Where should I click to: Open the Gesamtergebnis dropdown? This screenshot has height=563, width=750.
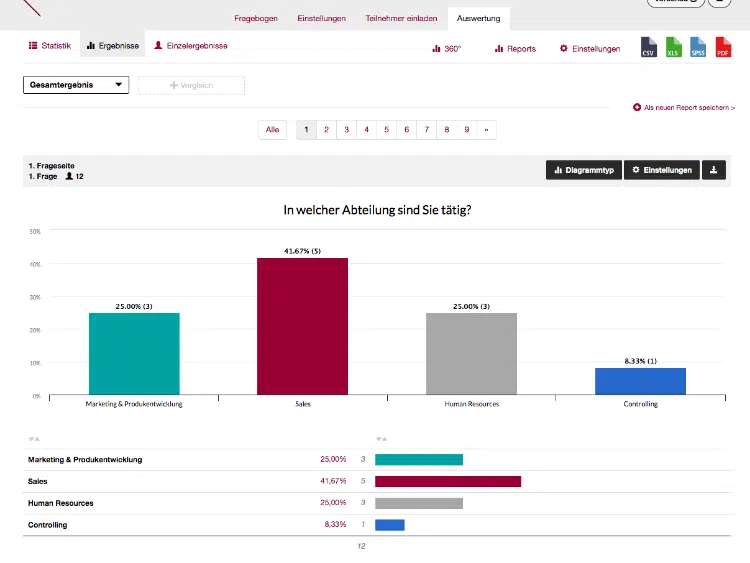76,85
